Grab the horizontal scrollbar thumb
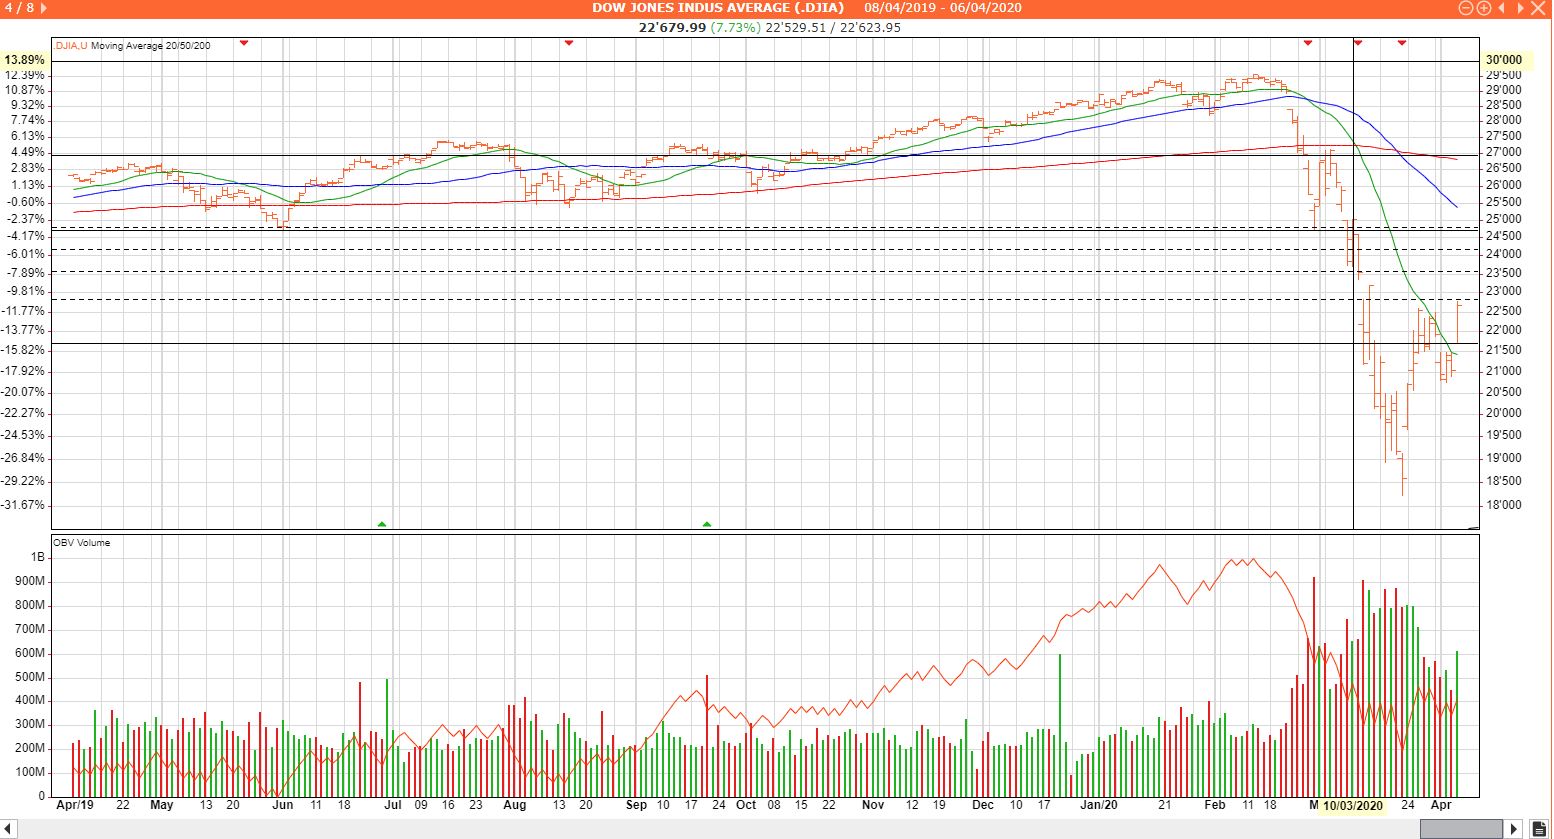The image size is (1554, 839). click(x=1461, y=828)
